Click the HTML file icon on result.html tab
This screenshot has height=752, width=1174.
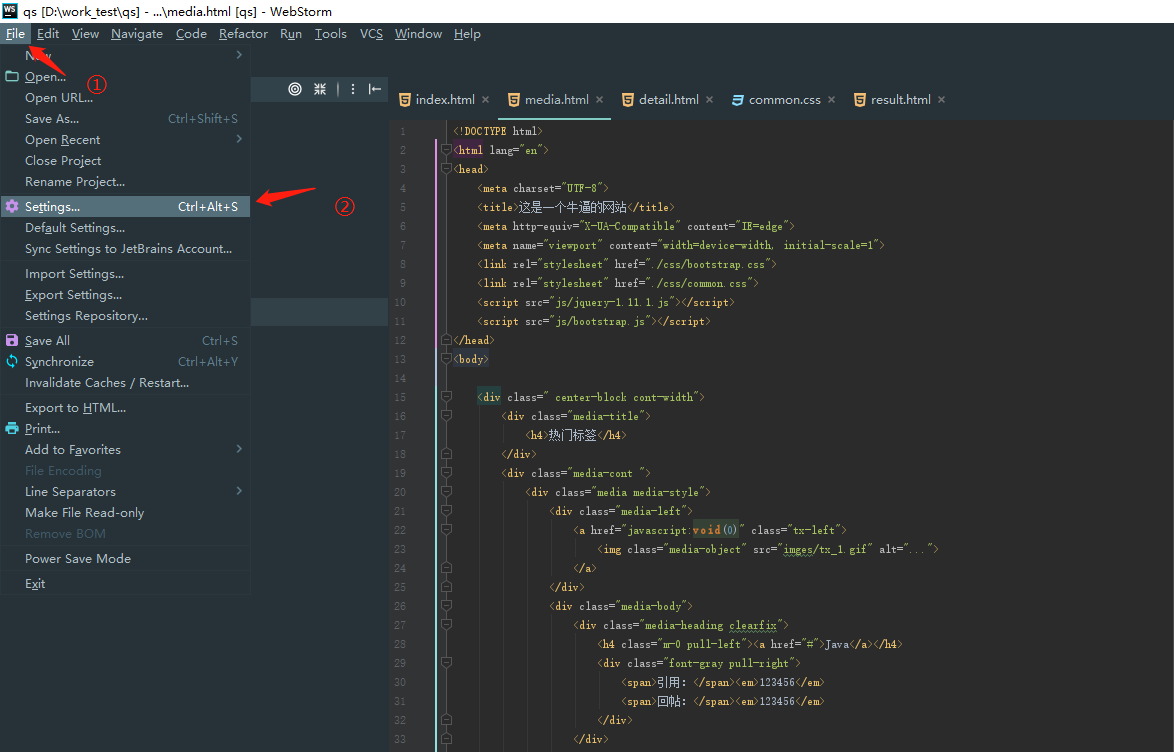click(x=860, y=100)
